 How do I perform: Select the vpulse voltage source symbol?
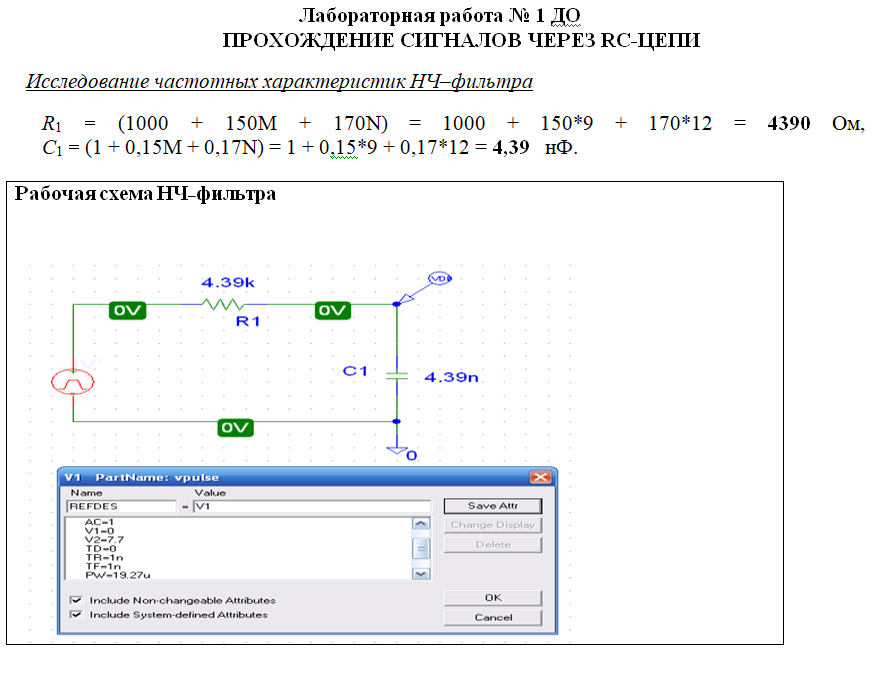coord(72,382)
